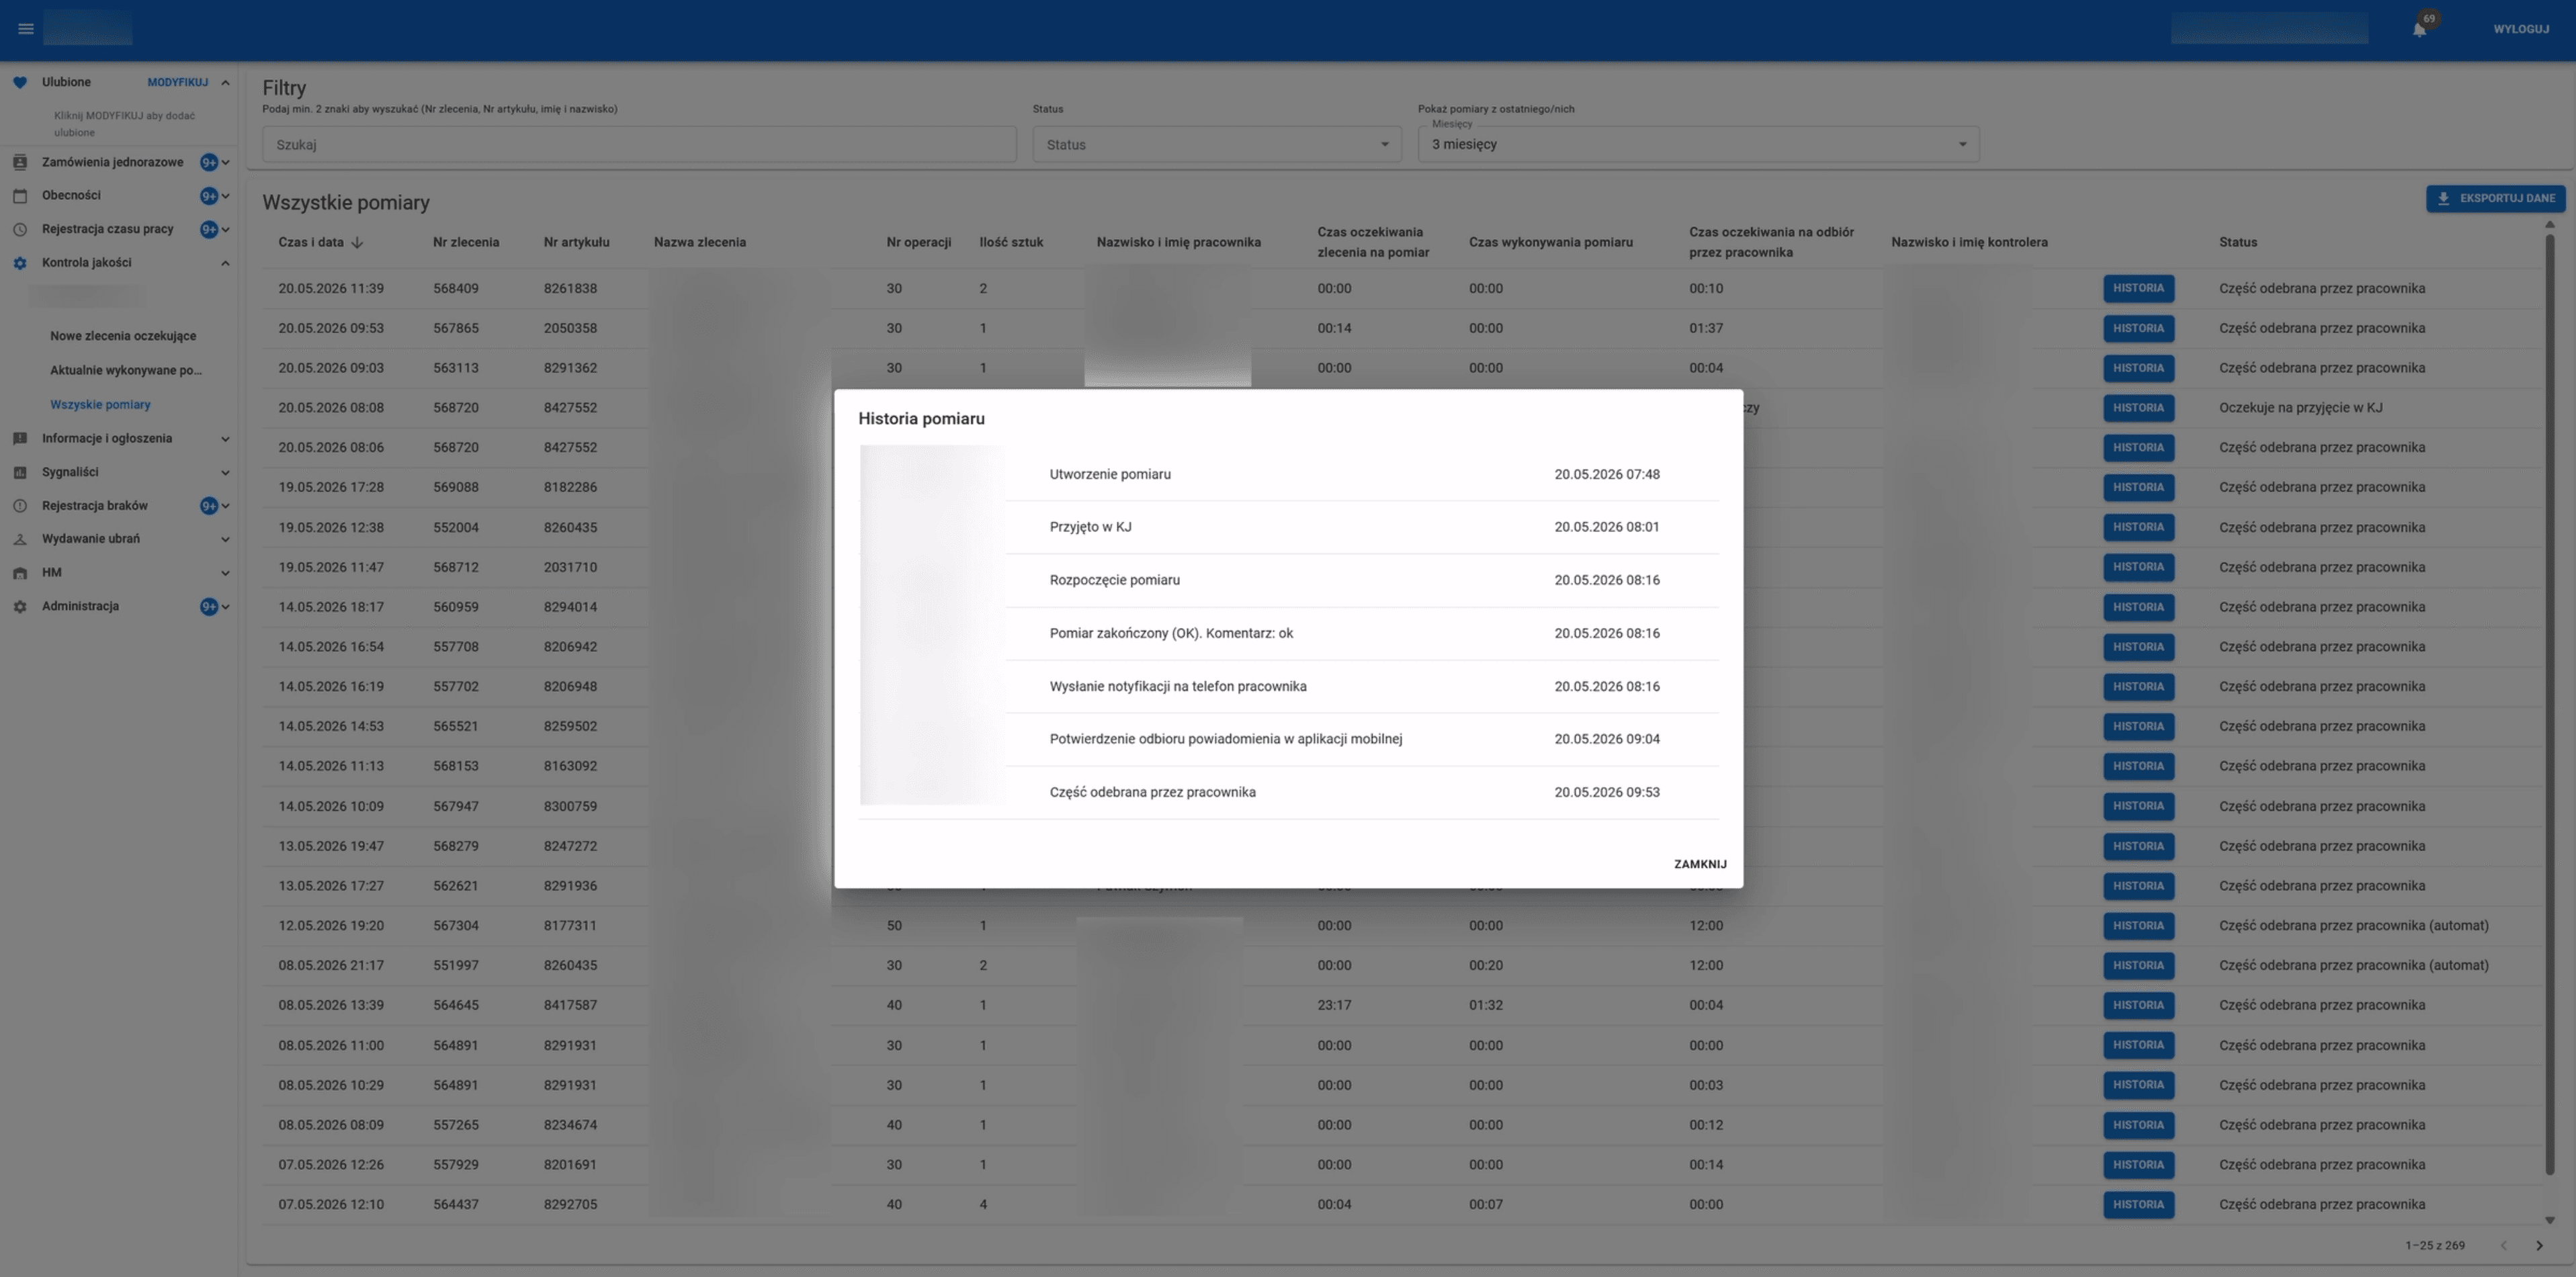
Task: Expand Informacje i ogłoszenia section
Action: pyautogui.click(x=225, y=439)
